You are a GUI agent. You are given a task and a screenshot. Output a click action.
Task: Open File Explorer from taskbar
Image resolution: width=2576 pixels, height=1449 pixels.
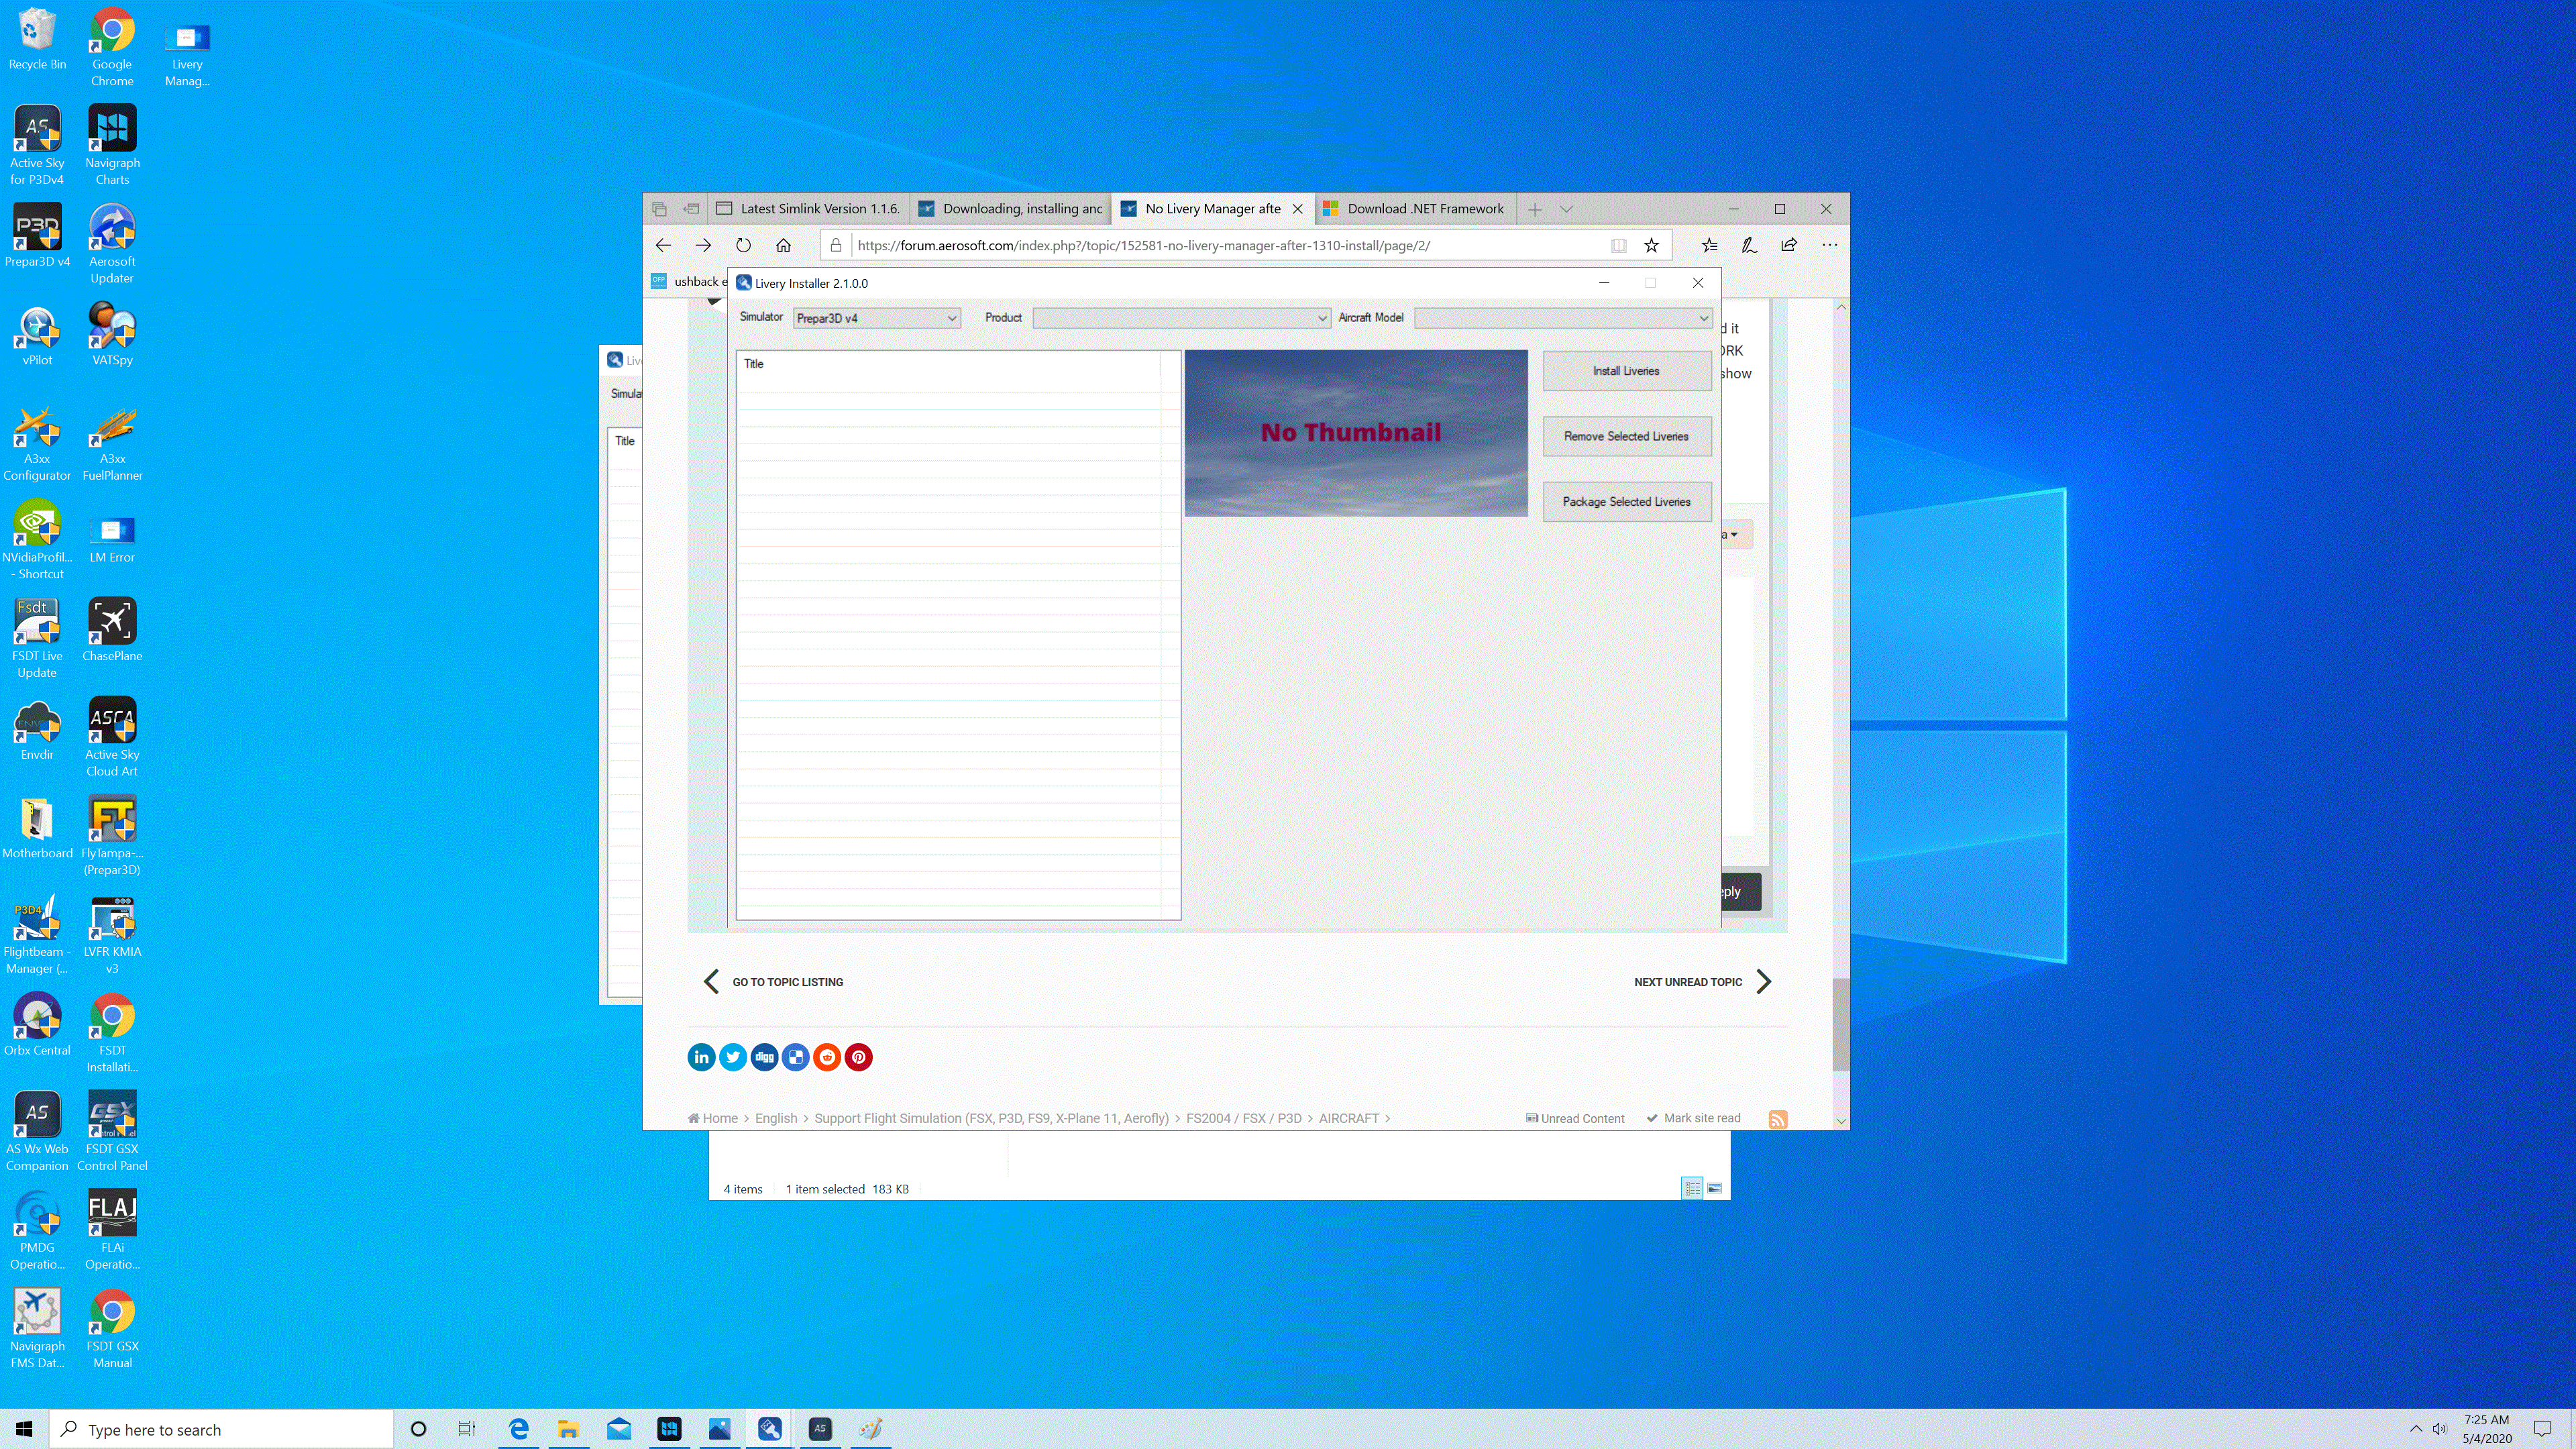[568, 1429]
